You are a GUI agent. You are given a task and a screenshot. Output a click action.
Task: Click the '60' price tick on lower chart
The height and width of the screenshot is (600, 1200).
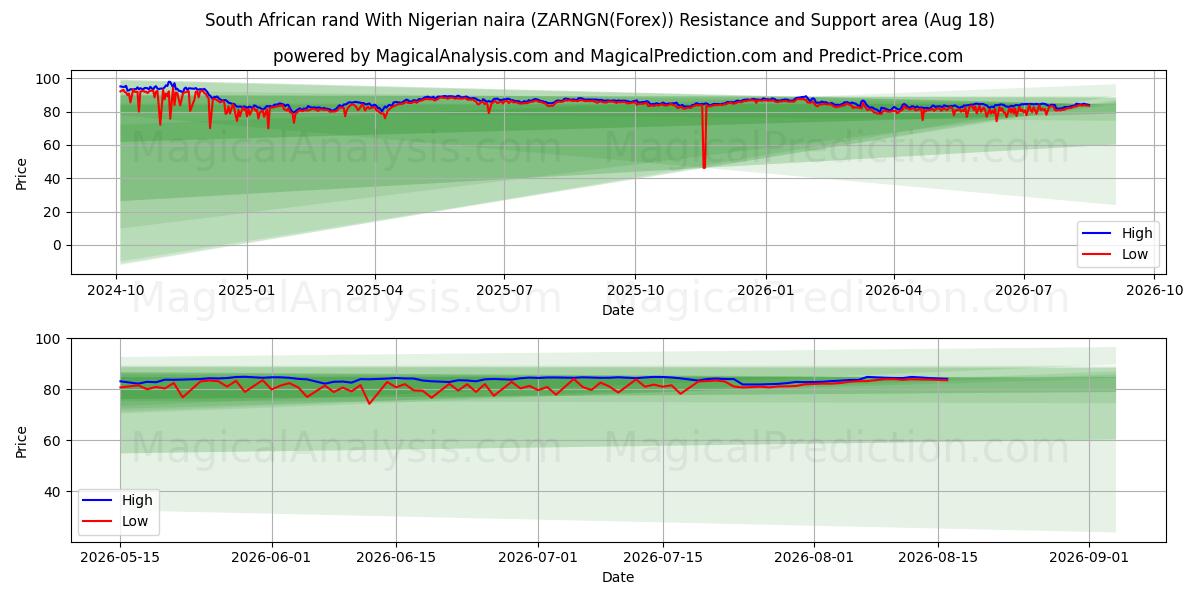54,440
